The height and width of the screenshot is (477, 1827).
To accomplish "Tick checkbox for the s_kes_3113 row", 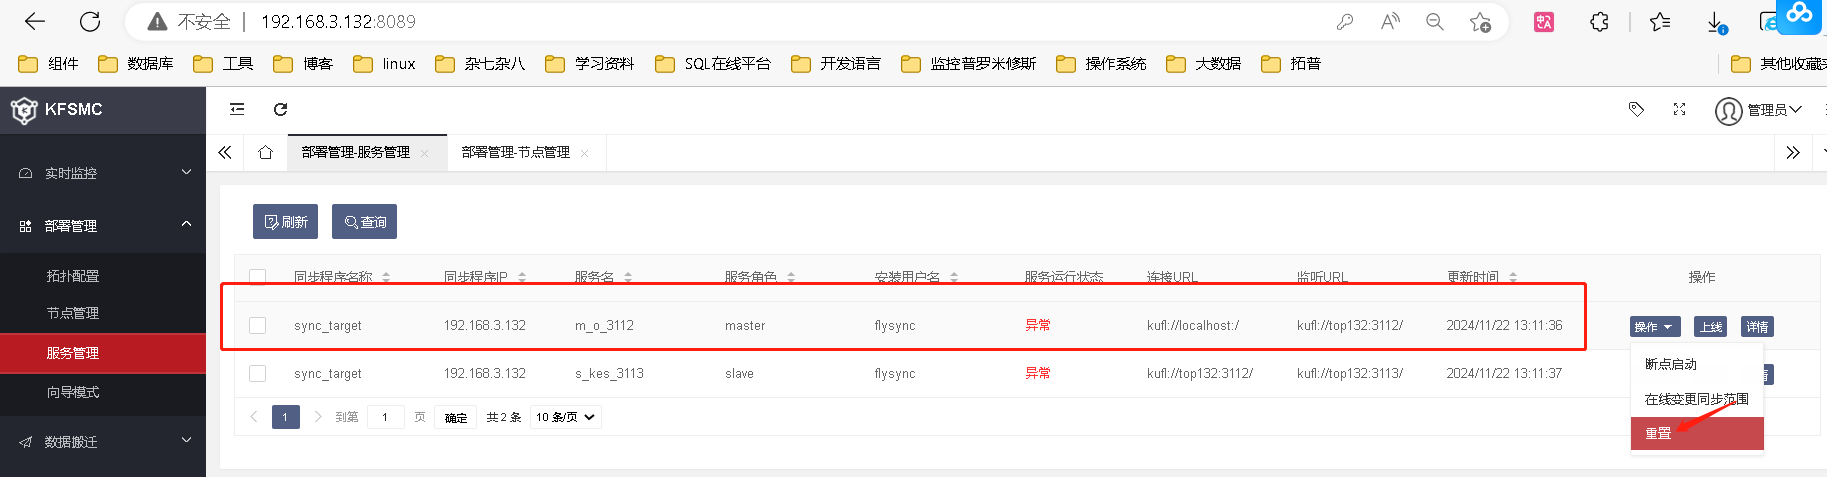I will [258, 373].
